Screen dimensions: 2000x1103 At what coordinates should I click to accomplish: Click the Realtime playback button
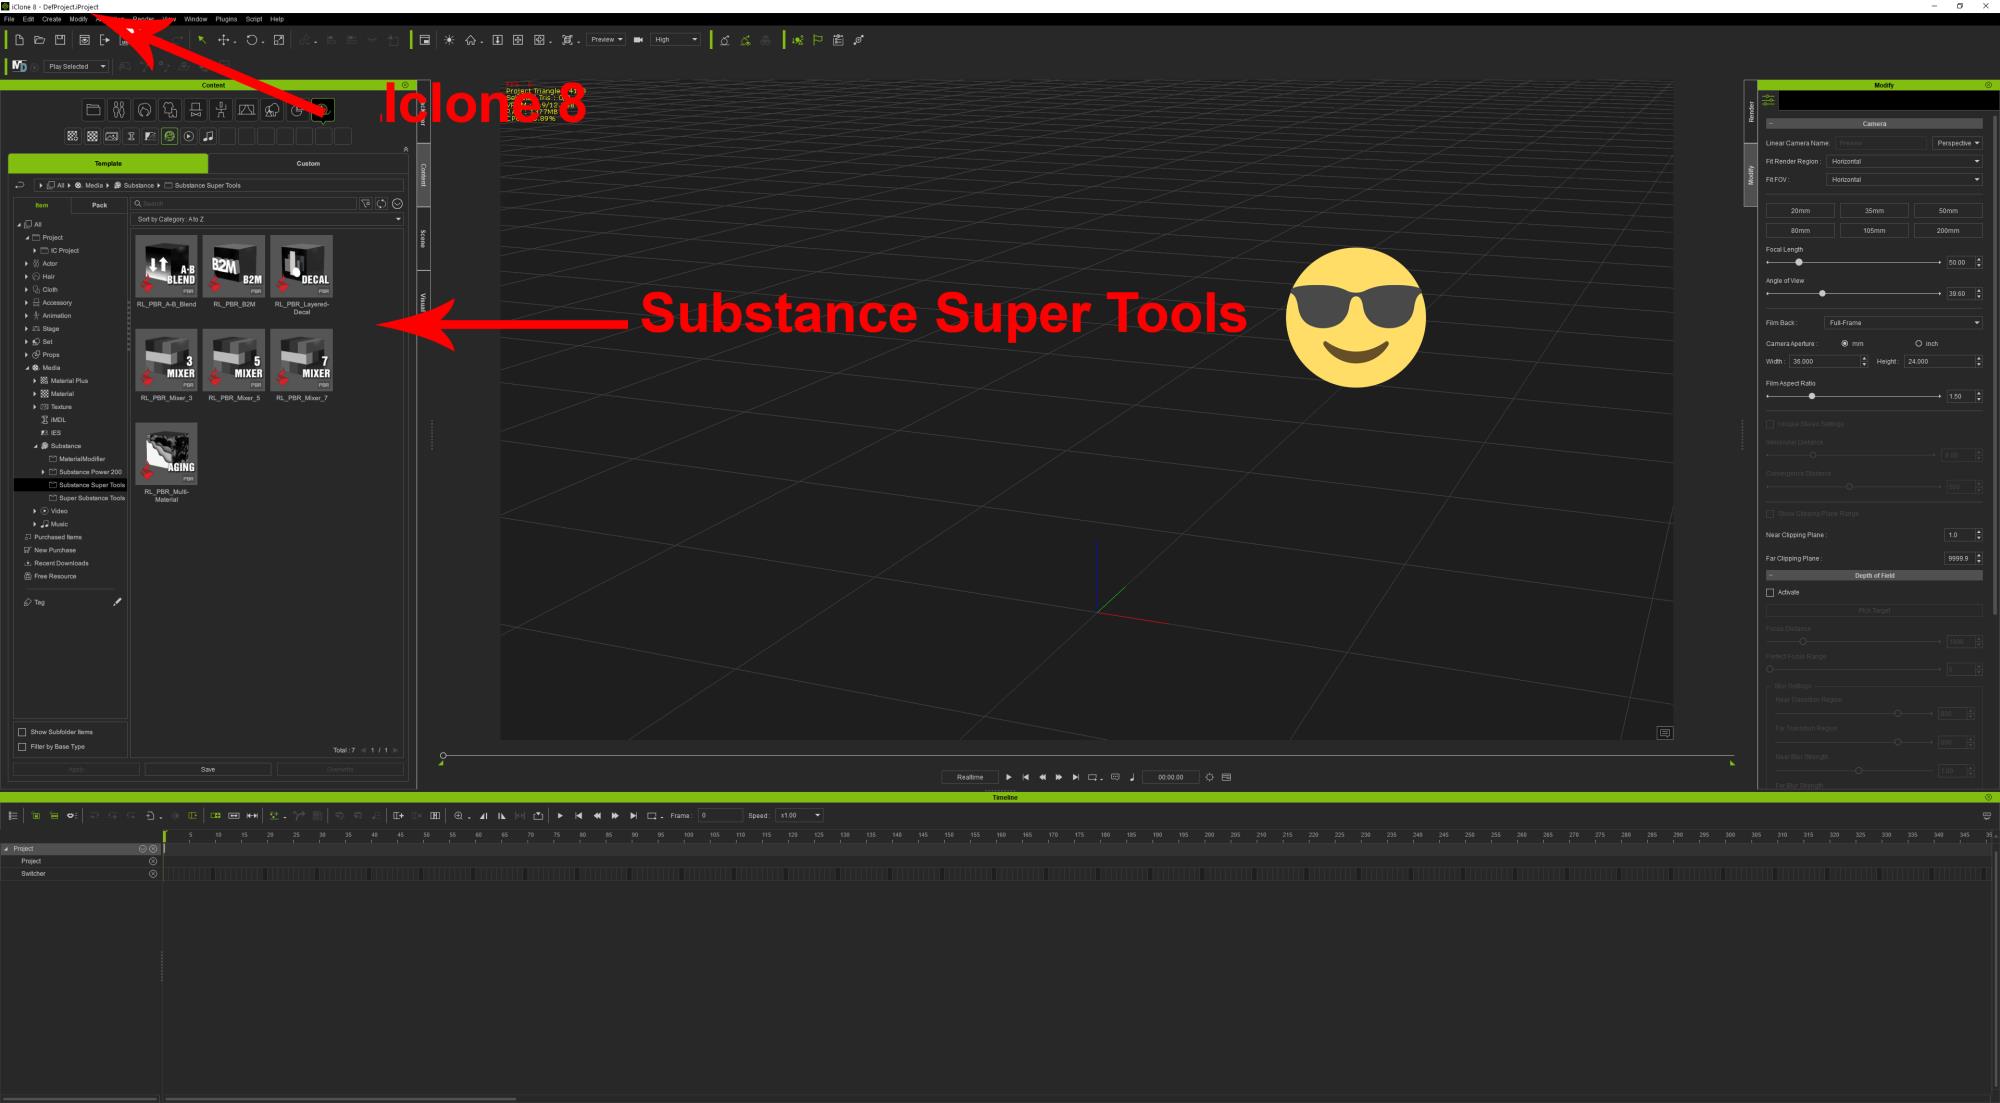click(x=970, y=777)
